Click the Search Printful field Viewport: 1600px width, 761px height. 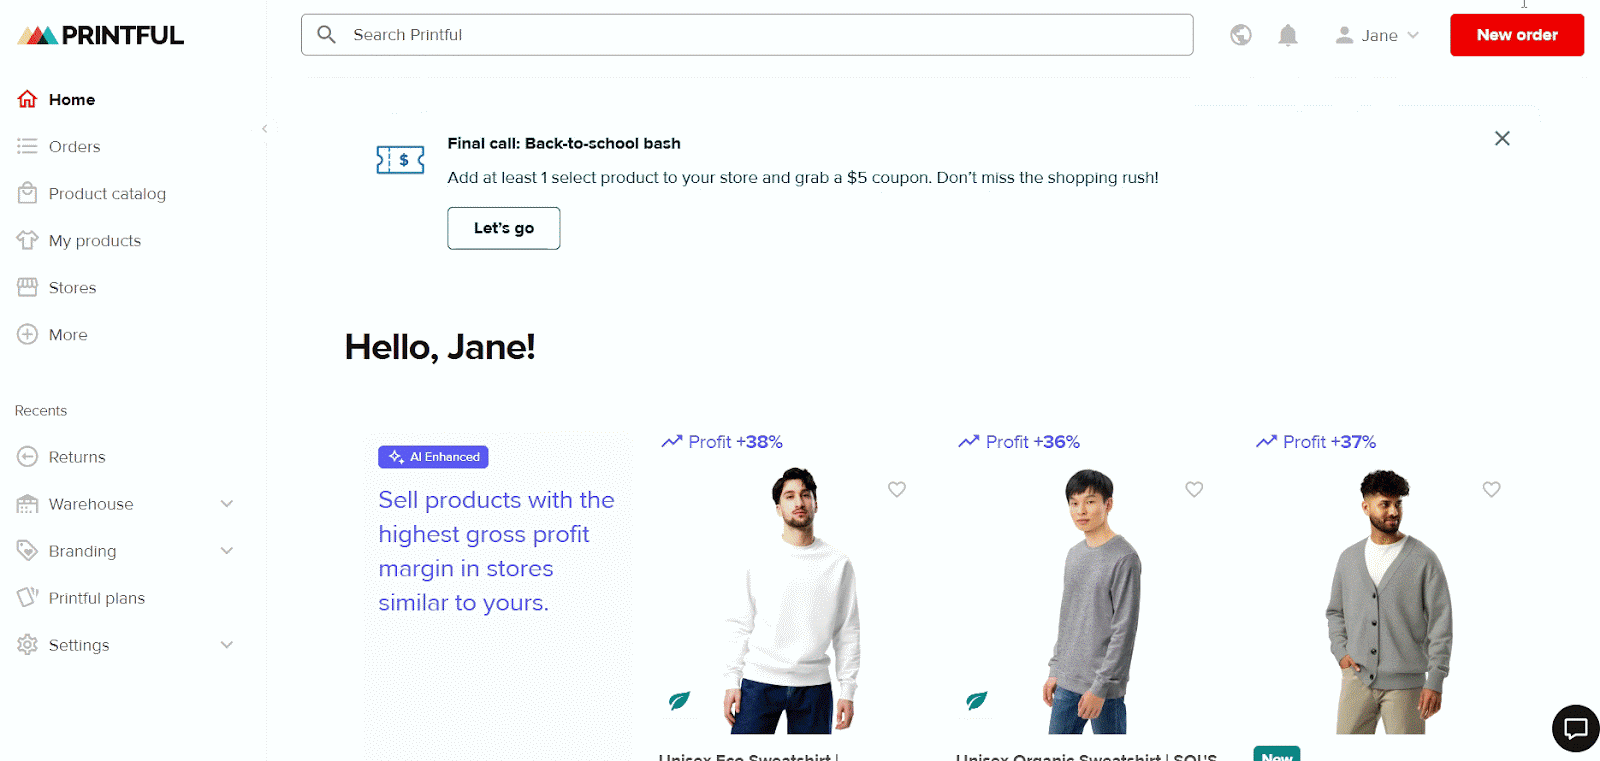tap(760, 35)
